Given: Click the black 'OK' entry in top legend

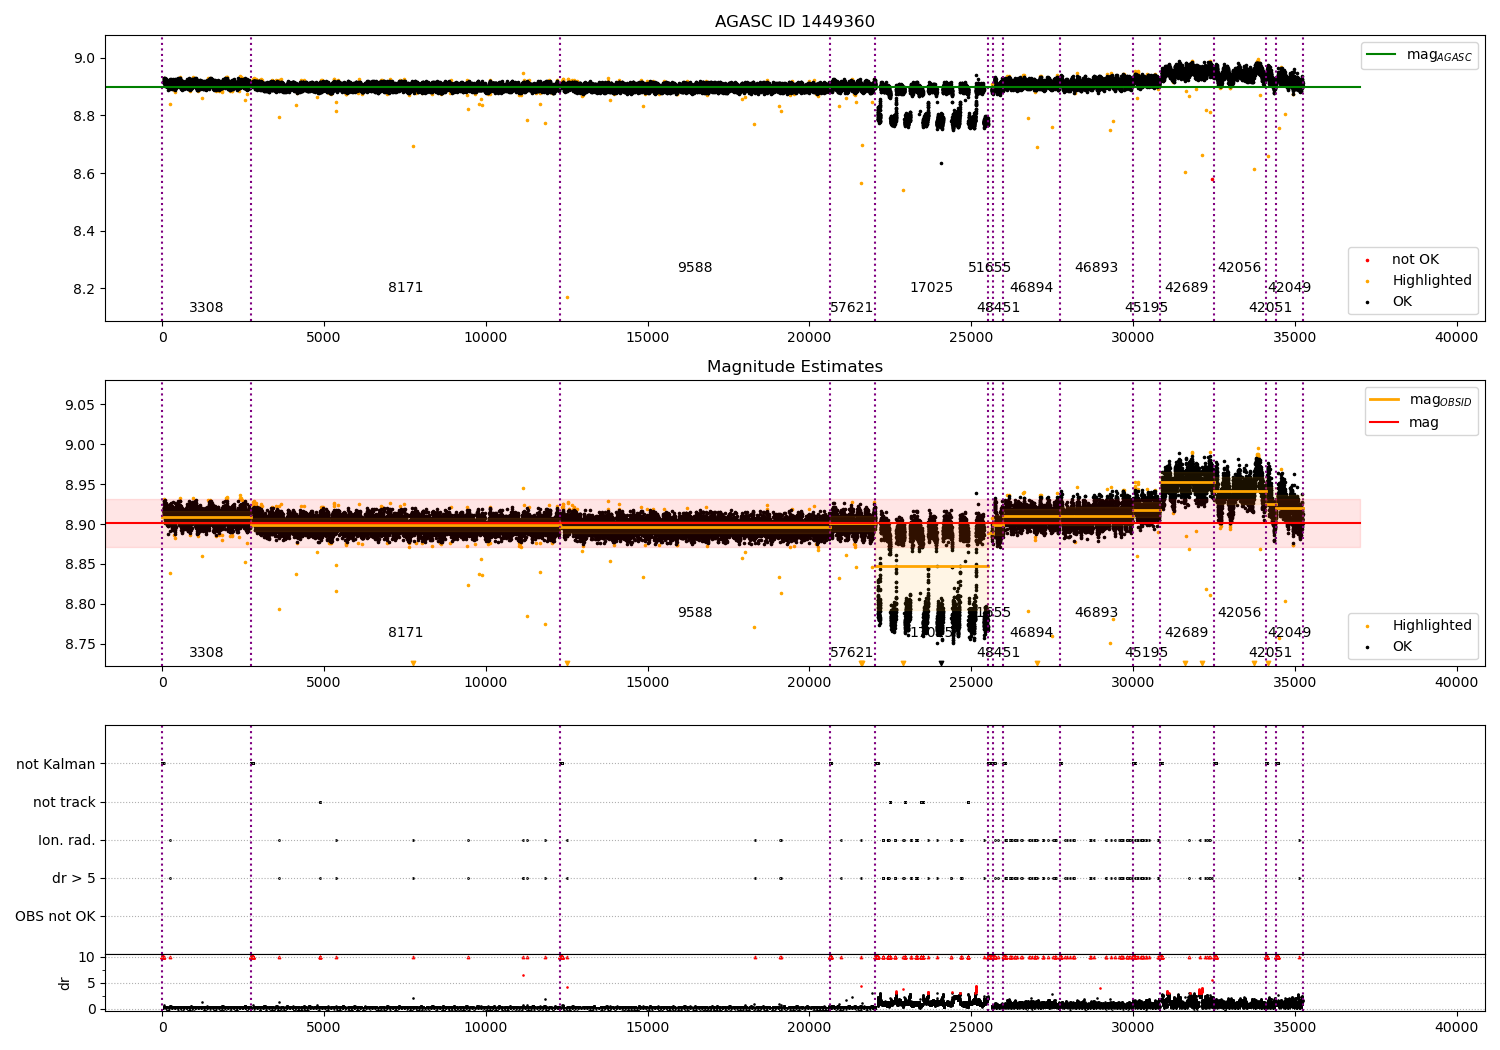Looking at the screenshot, I should click(1402, 301).
